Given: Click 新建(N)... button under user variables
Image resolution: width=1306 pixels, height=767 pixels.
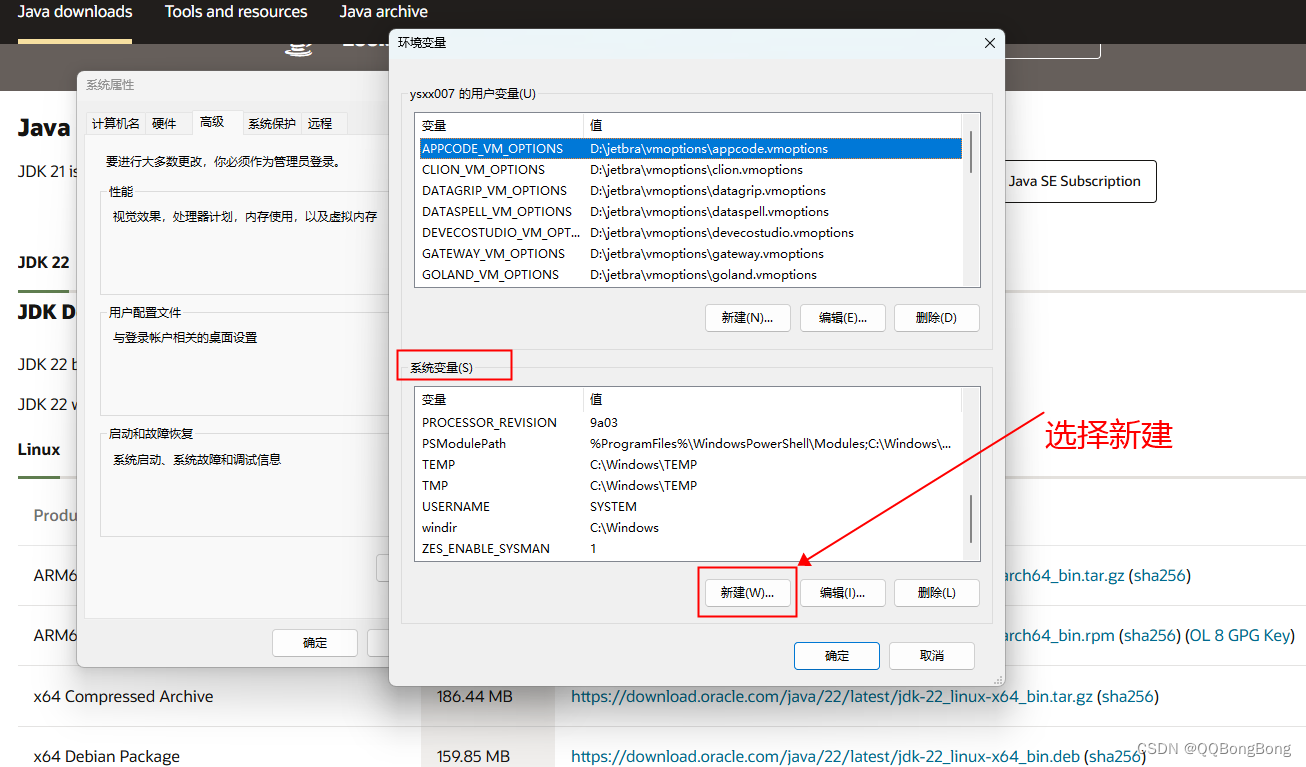Looking at the screenshot, I should tap(747, 318).
